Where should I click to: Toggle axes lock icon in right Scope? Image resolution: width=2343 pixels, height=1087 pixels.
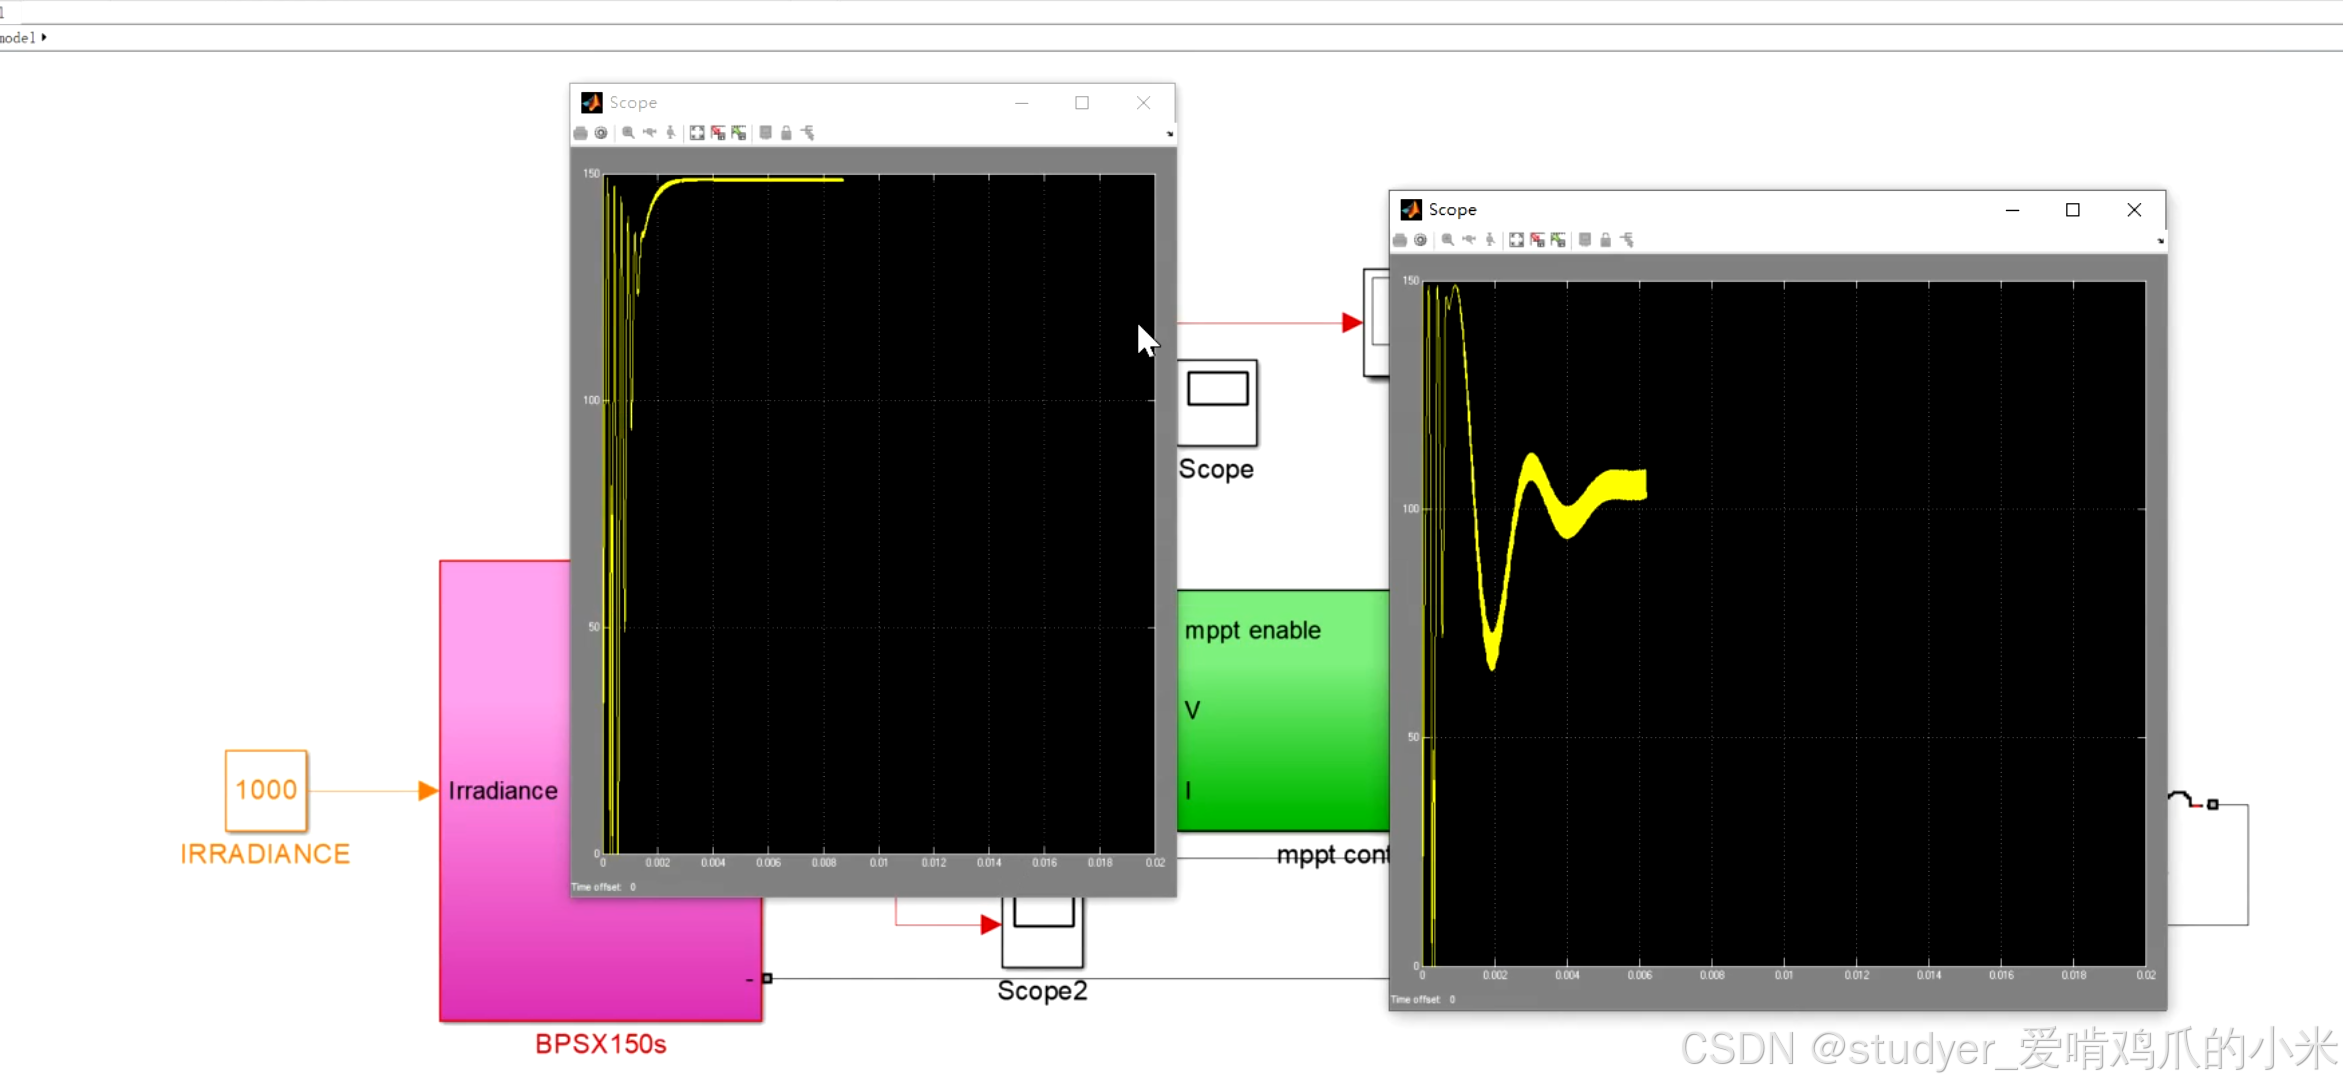(1606, 240)
